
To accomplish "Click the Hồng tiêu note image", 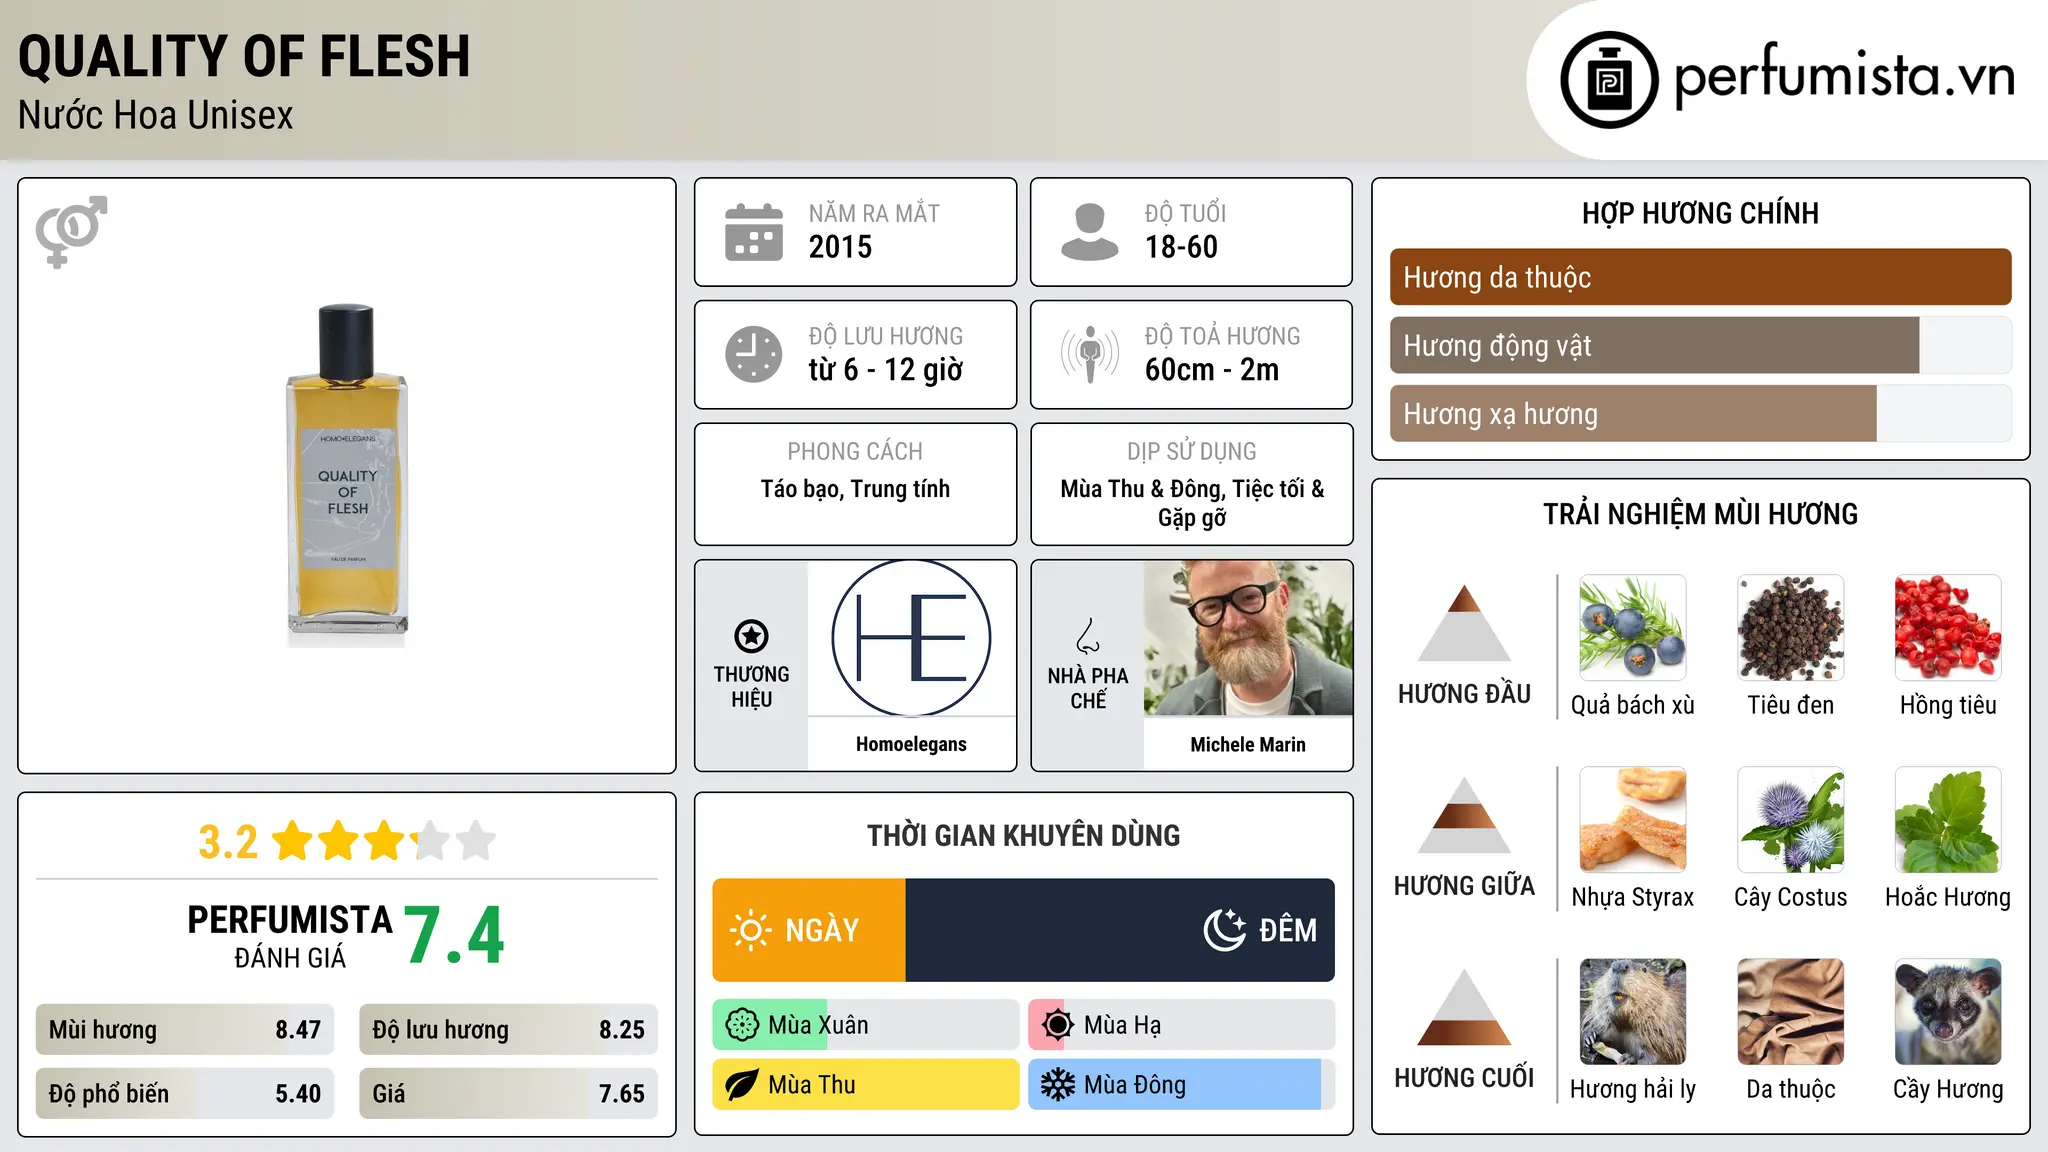I will point(1948,628).
